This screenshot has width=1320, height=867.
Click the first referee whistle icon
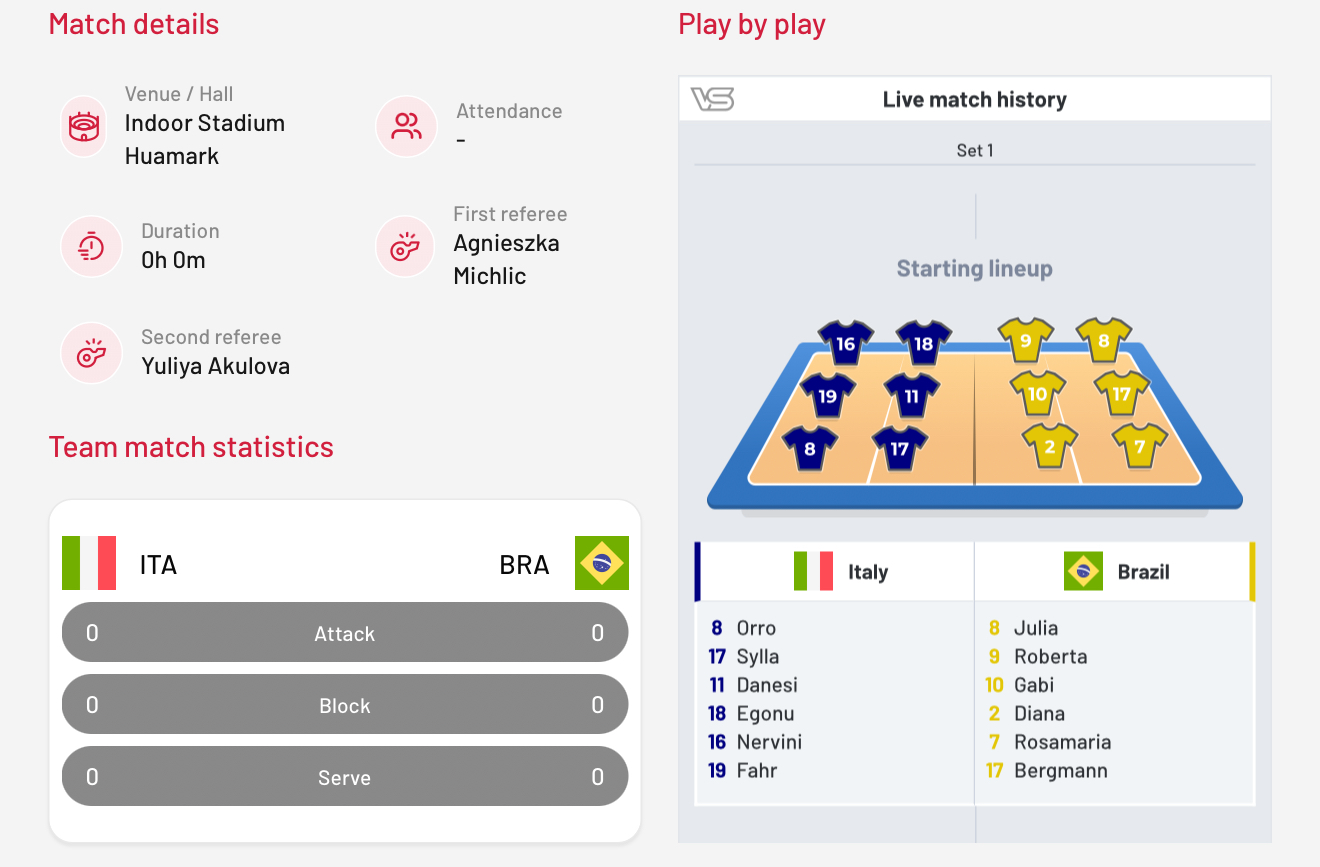pyautogui.click(x=405, y=246)
